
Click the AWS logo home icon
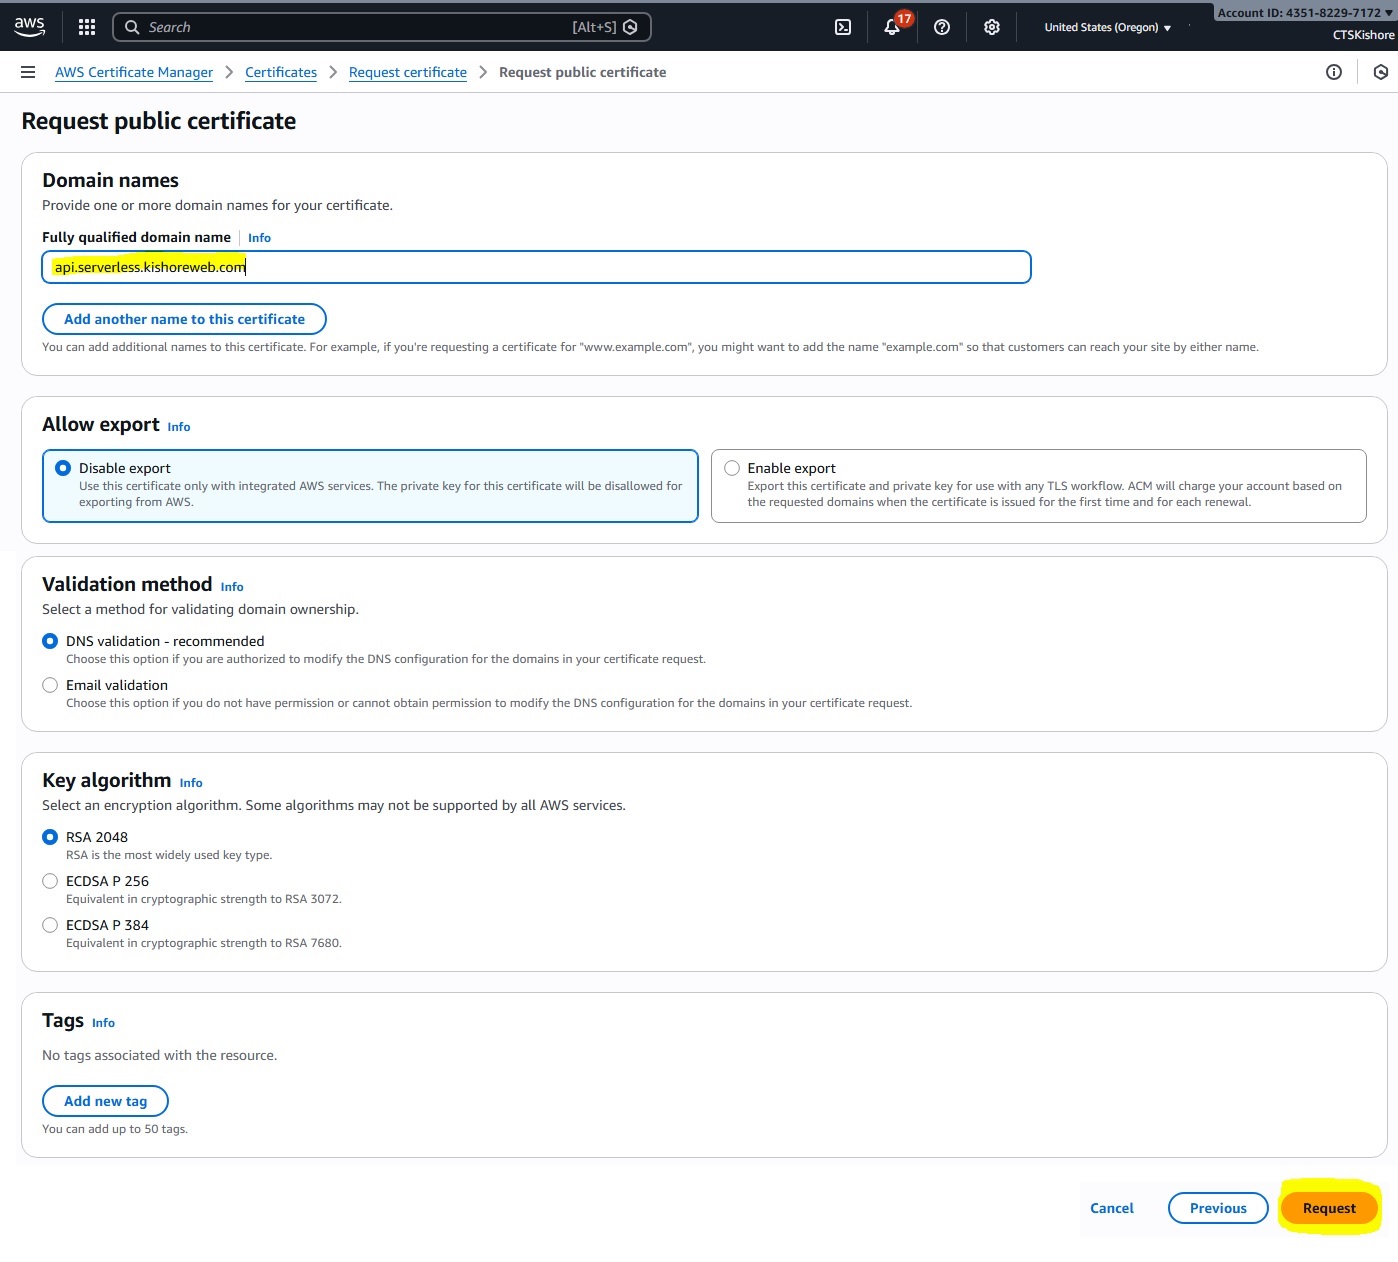coord(29,27)
